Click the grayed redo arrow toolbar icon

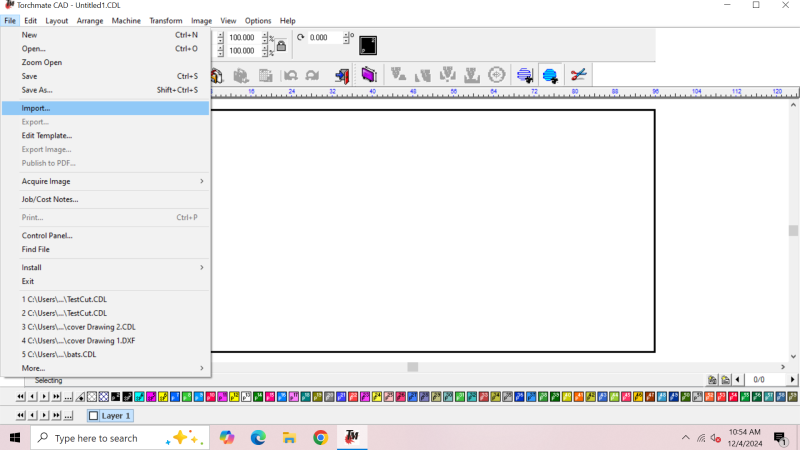pos(312,76)
